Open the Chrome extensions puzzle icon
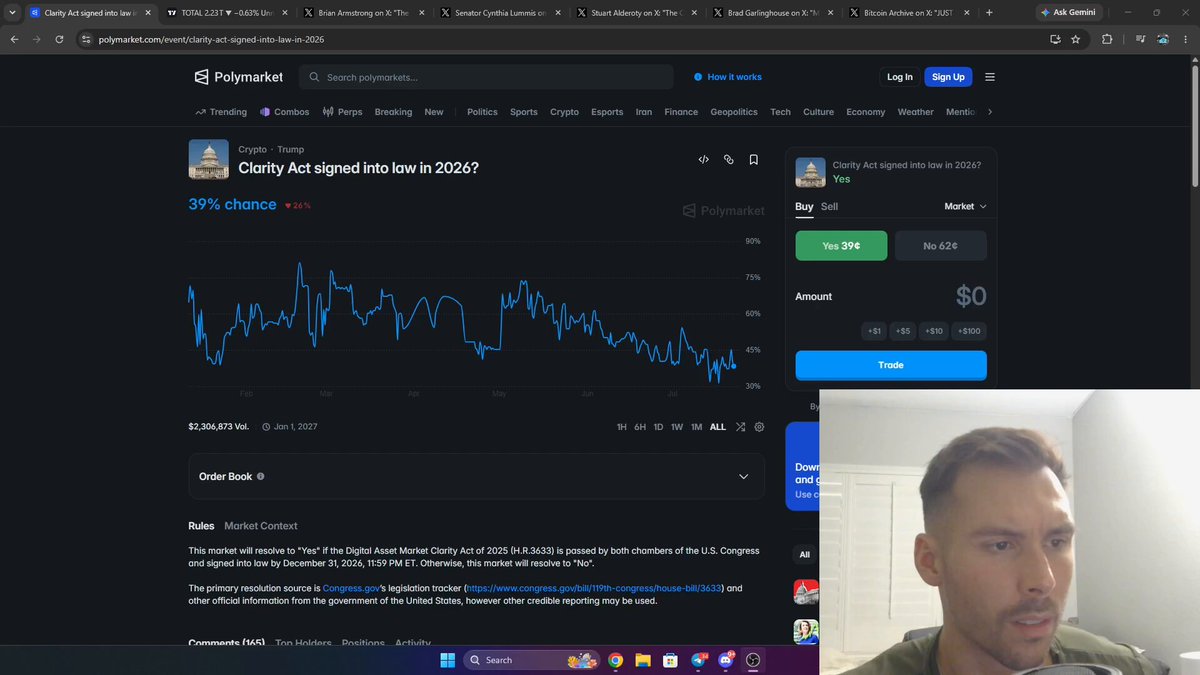Screen dimensions: 1200x675 click(x=1107, y=39)
